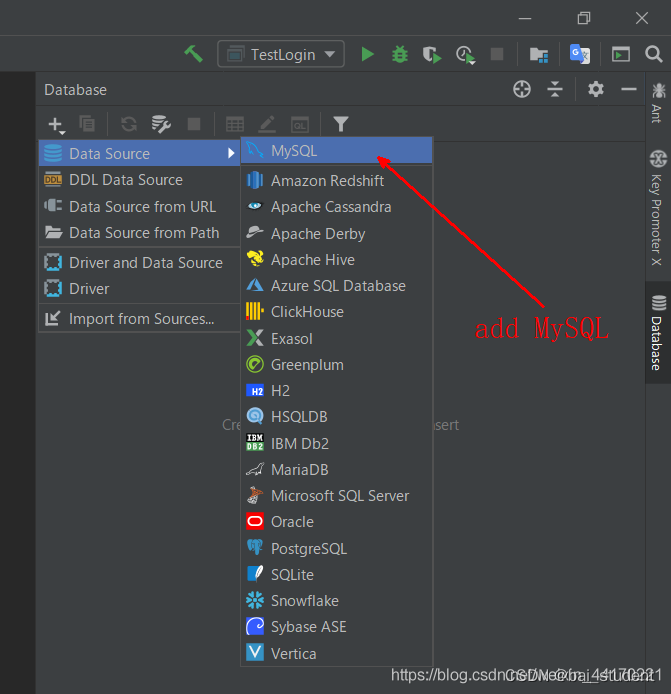Select Azure SQL Database
This screenshot has width=671, height=694.
336,285
